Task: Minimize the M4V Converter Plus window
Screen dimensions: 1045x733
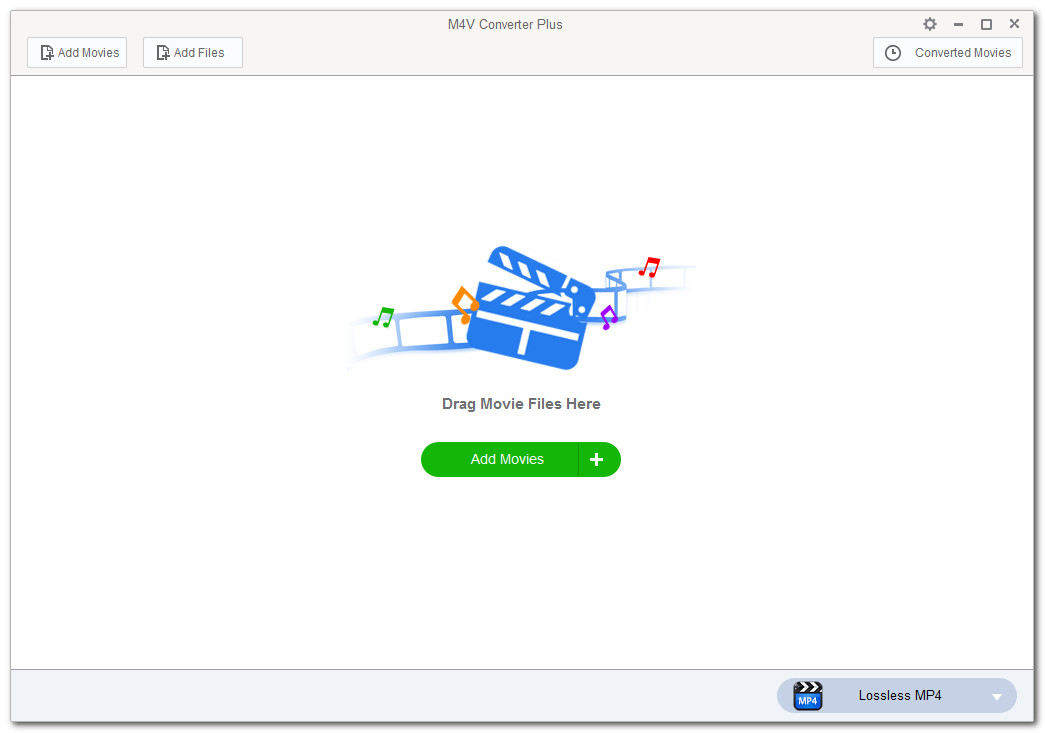Action: coord(957,23)
